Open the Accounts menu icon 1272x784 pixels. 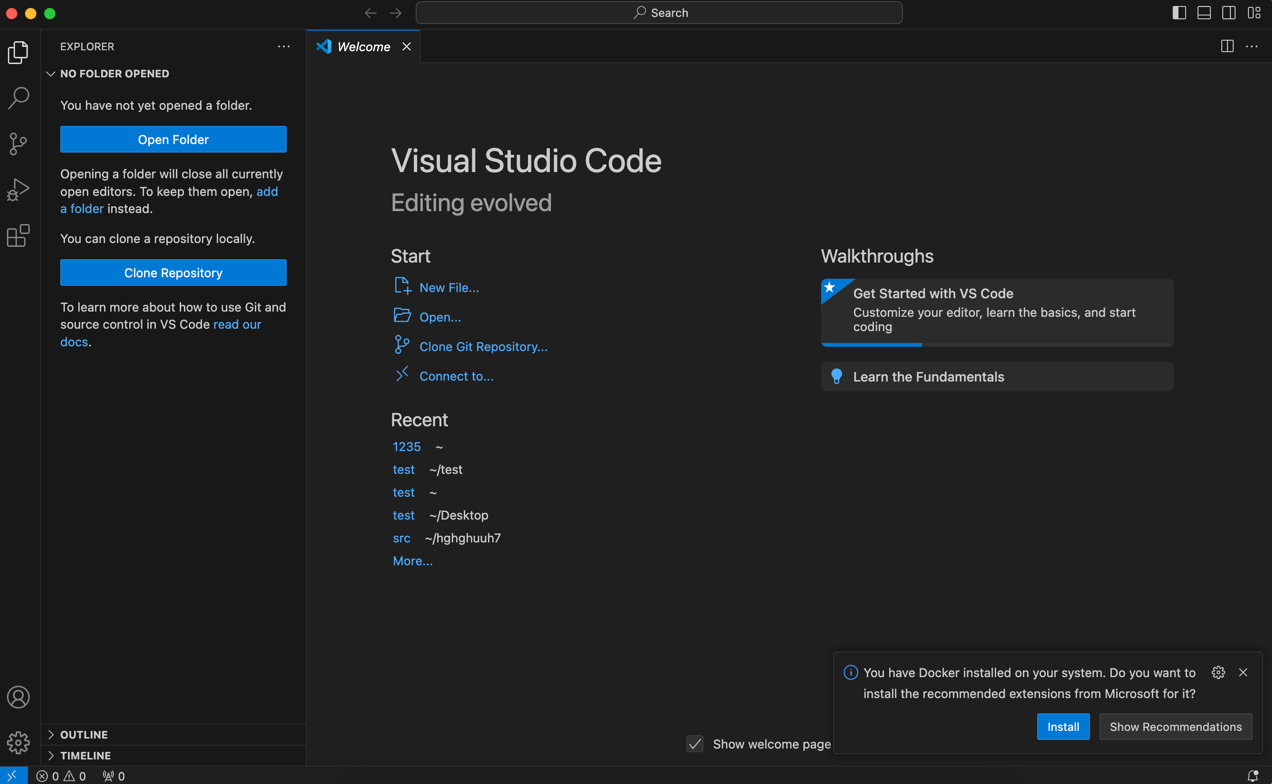coord(18,697)
